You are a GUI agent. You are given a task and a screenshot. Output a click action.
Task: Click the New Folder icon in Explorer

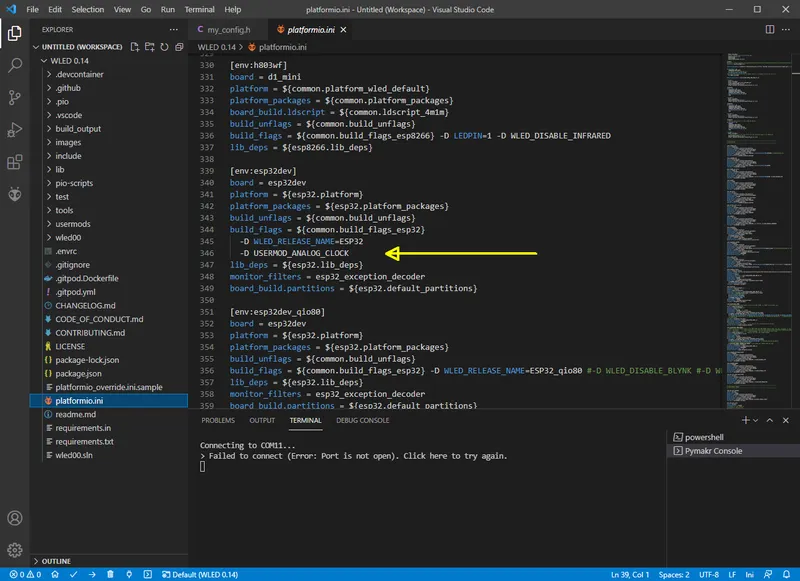pyautogui.click(x=149, y=47)
